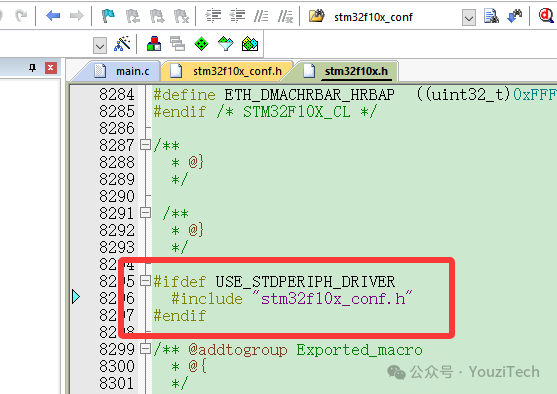Image resolution: width=557 pixels, height=394 pixels.
Task: Insert a bookmark with the flag icon
Action: pos(108,16)
